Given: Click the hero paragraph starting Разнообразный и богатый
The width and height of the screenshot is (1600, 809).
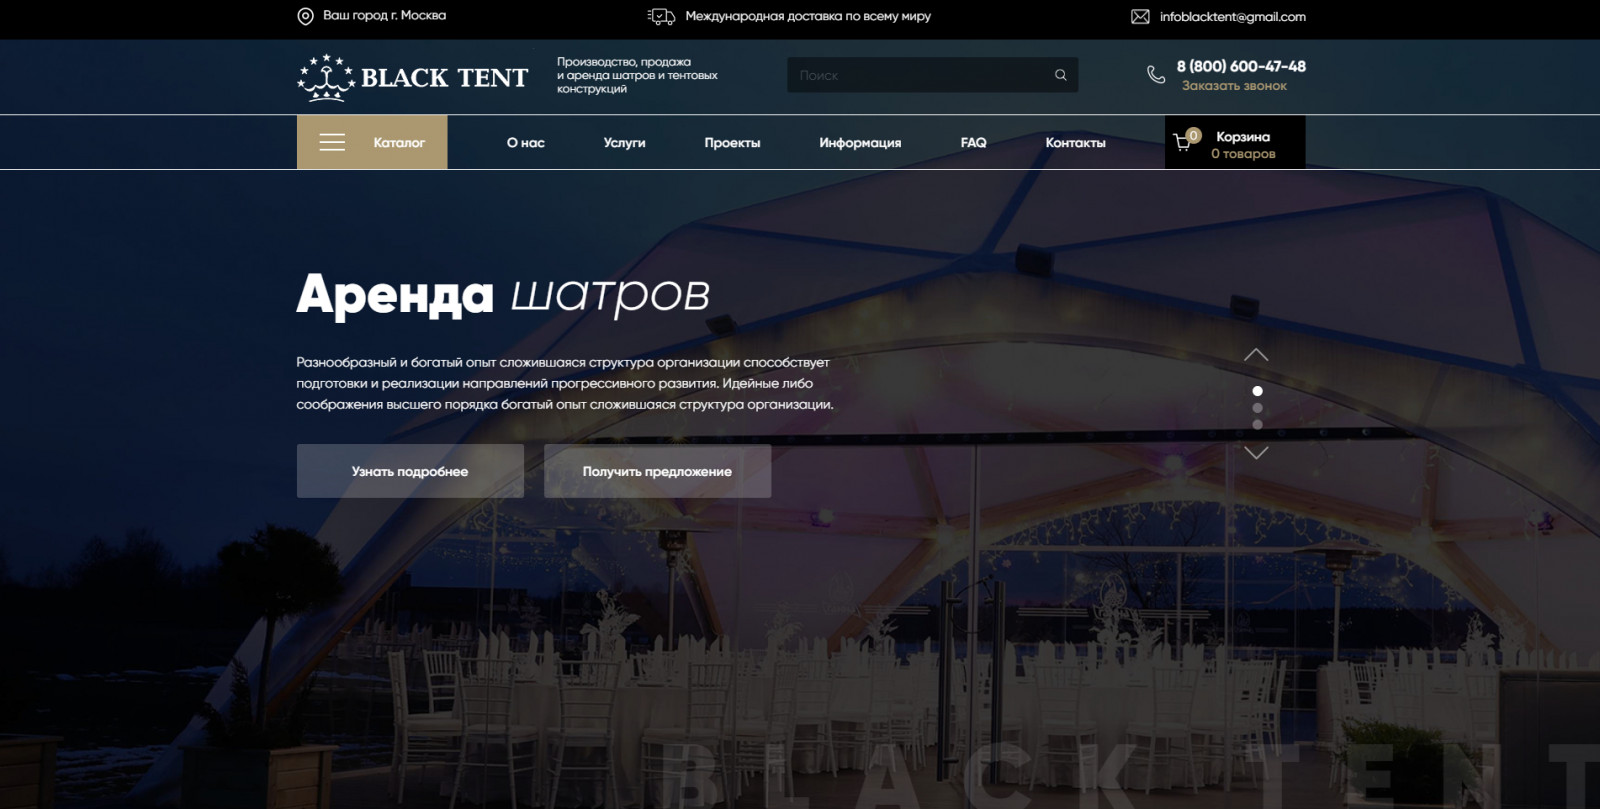Looking at the screenshot, I should pos(565,383).
